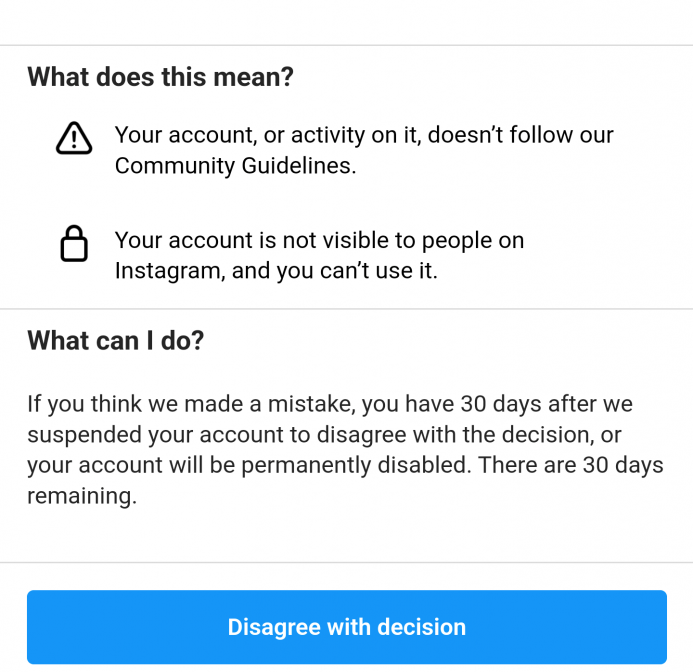This screenshot has height=672, width=693.
Task: Tap the Disagree with decision button
Action: point(347,627)
